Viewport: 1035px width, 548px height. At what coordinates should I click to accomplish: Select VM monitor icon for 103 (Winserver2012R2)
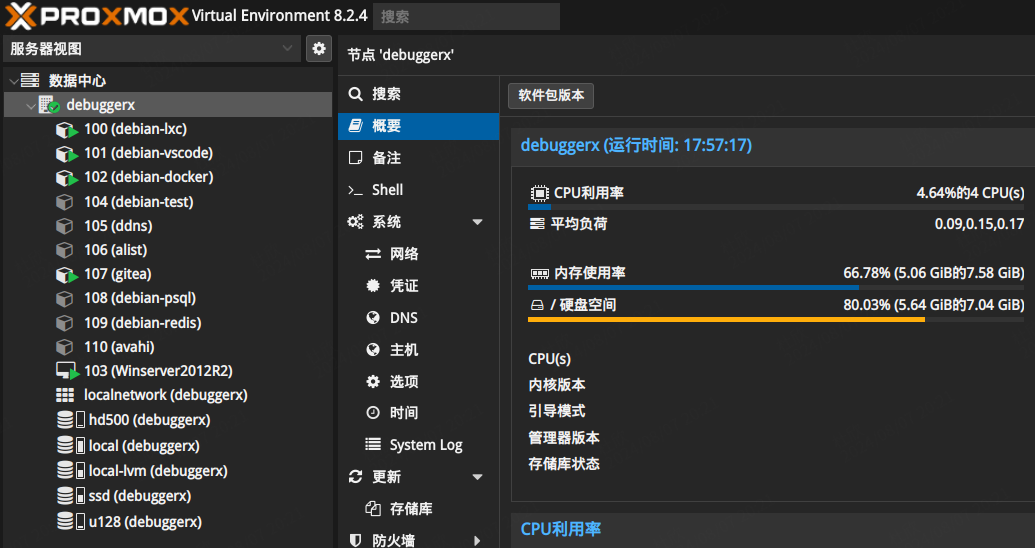click(67, 371)
